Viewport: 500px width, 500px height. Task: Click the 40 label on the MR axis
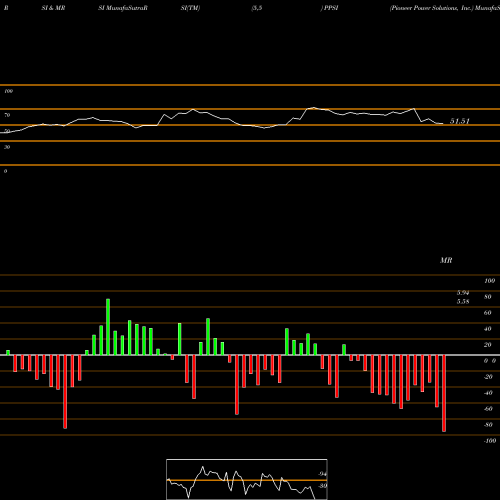(488, 329)
